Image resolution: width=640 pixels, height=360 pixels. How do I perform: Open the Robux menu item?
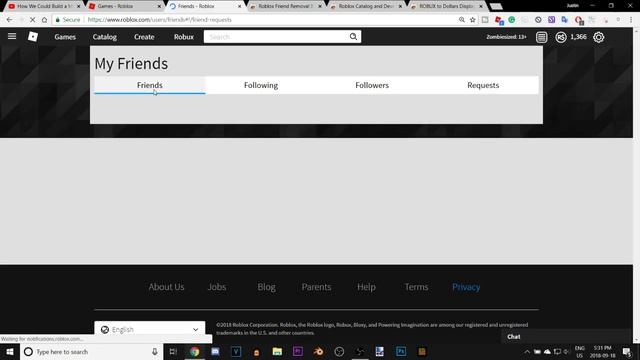pos(184,37)
